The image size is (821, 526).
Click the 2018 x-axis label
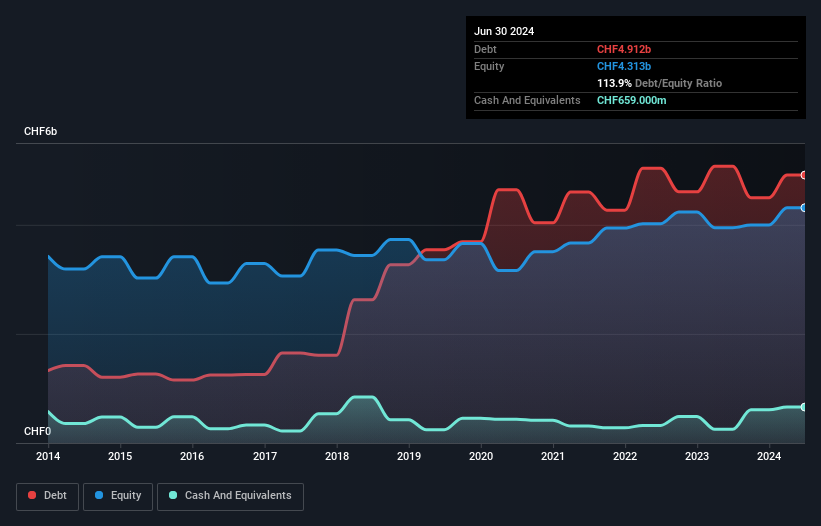337,456
